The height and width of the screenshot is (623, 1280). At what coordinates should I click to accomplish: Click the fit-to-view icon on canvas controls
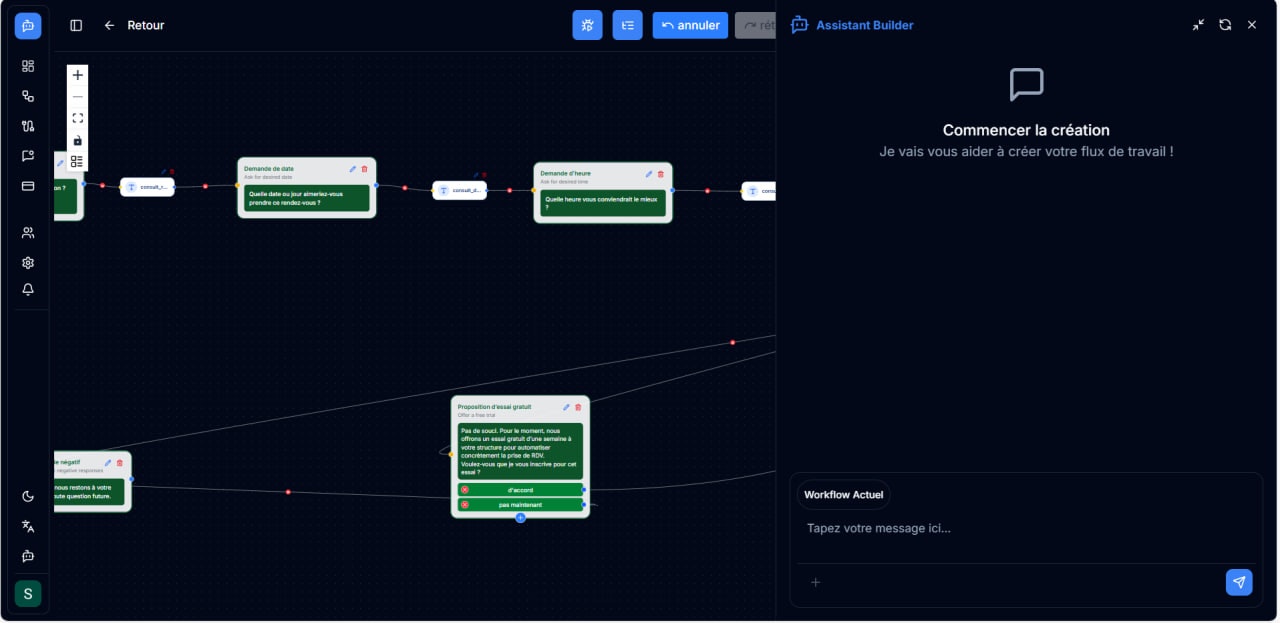[x=77, y=117]
